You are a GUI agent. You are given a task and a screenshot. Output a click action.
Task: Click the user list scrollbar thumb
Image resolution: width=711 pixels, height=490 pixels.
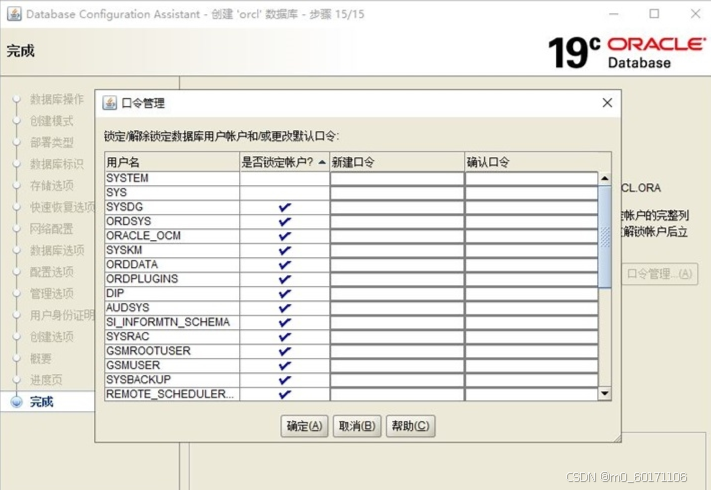point(604,237)
